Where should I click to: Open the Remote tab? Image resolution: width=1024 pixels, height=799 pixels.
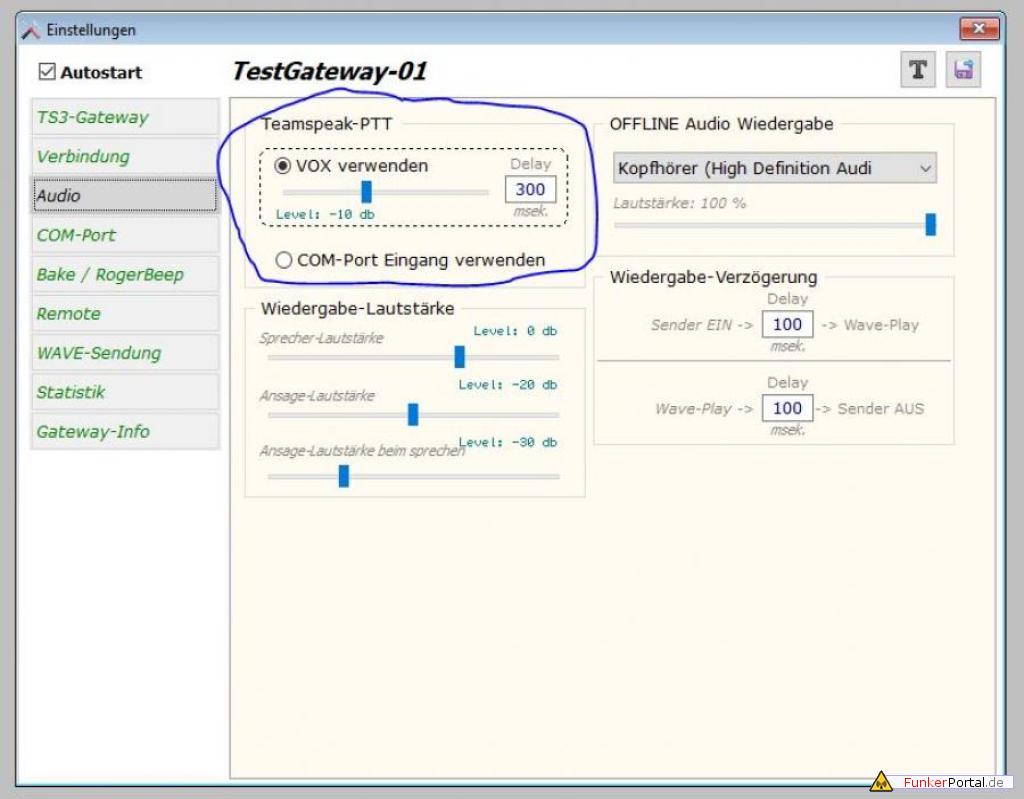[x=124, y=313]
